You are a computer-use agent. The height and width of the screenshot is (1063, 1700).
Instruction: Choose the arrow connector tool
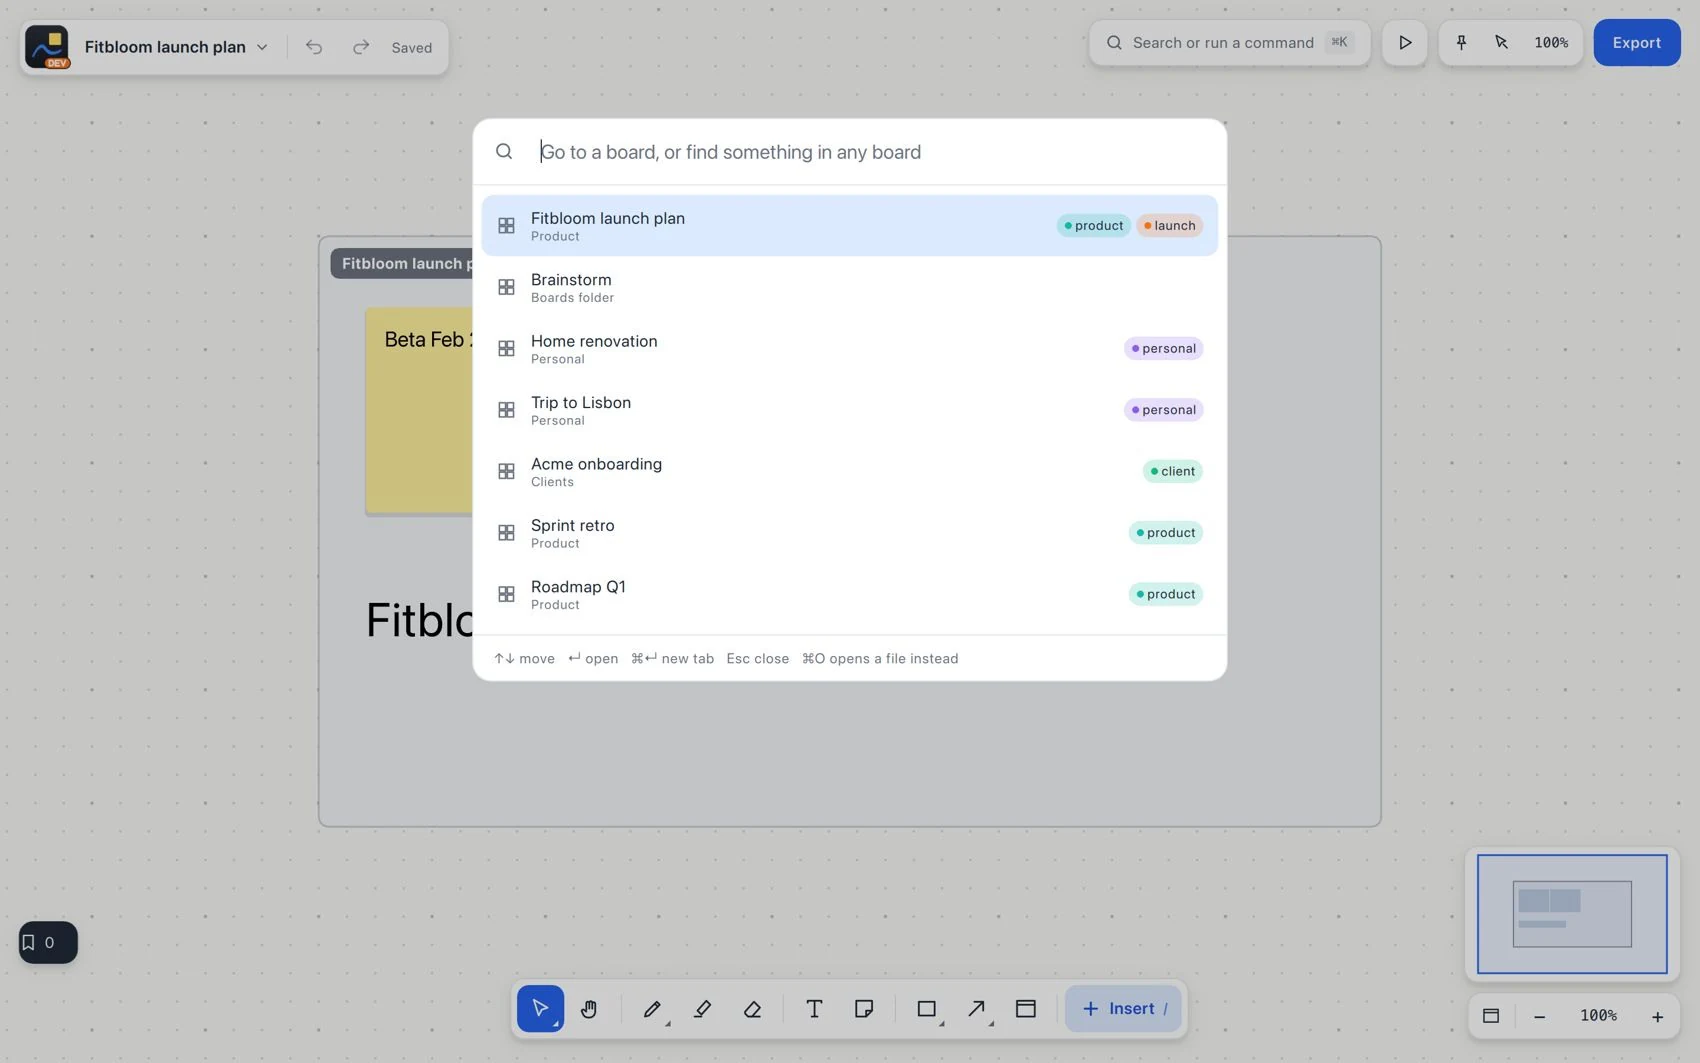point(977,1008)
